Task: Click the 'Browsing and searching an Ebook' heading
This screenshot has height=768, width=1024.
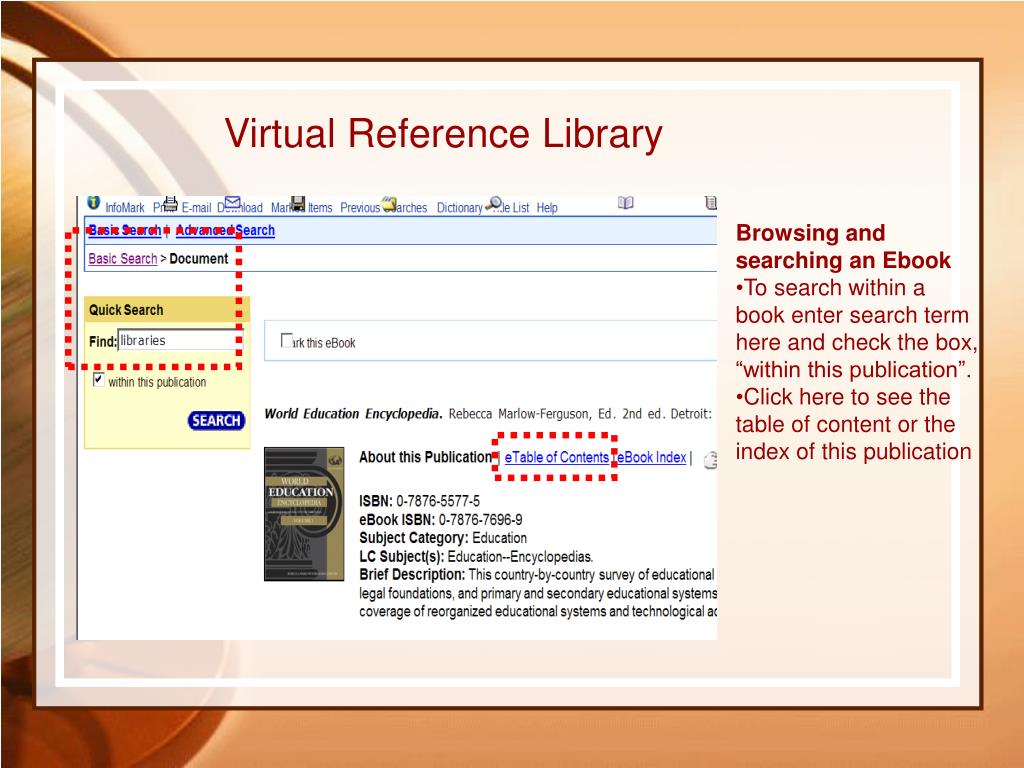Action: pyautogui.click(x=843, y=246)
